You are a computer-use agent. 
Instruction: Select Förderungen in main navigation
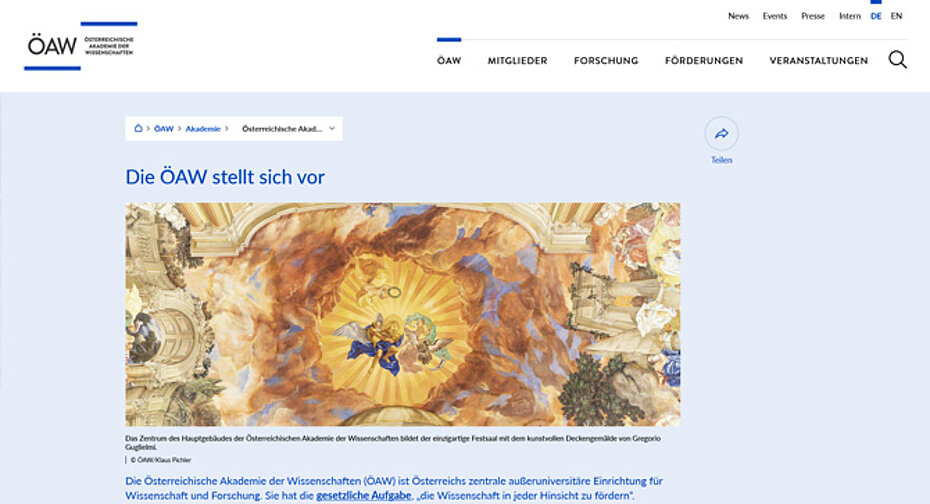703,61
